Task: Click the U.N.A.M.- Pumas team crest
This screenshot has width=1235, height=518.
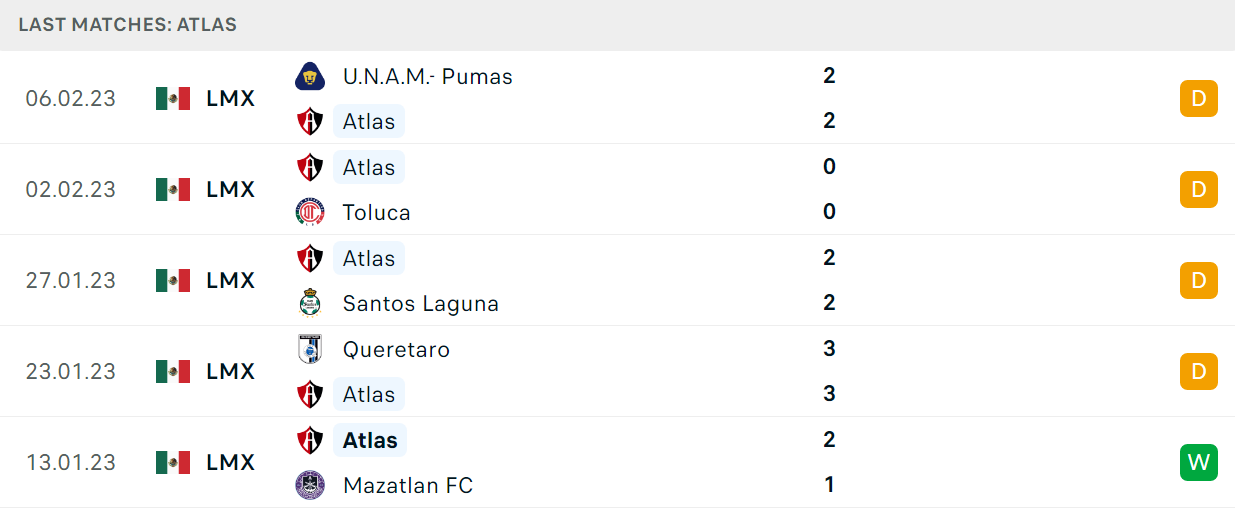Action: 310,76
